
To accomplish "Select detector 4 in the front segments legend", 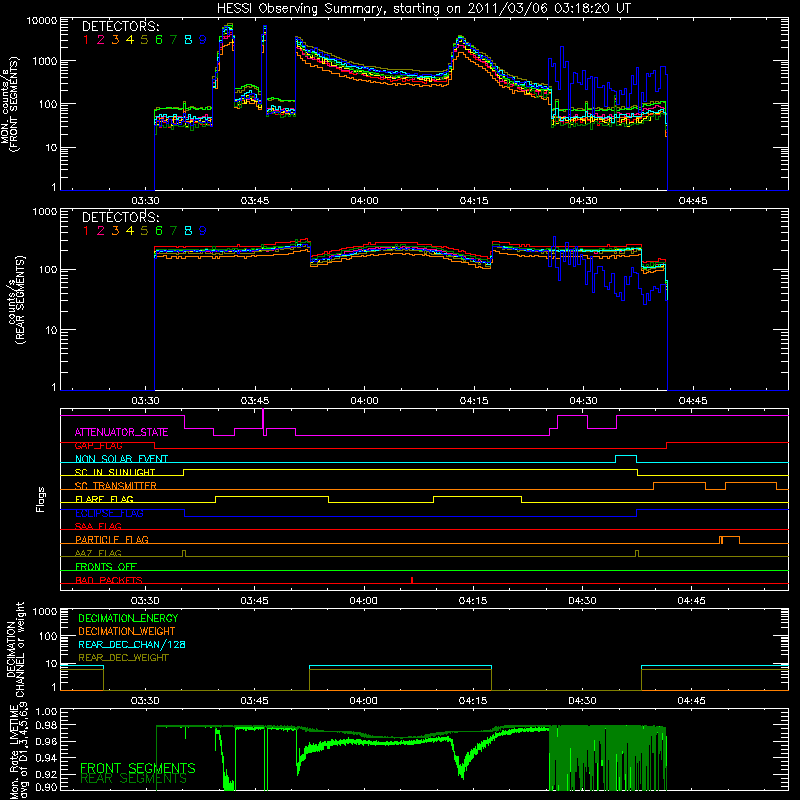I will 130,40.
